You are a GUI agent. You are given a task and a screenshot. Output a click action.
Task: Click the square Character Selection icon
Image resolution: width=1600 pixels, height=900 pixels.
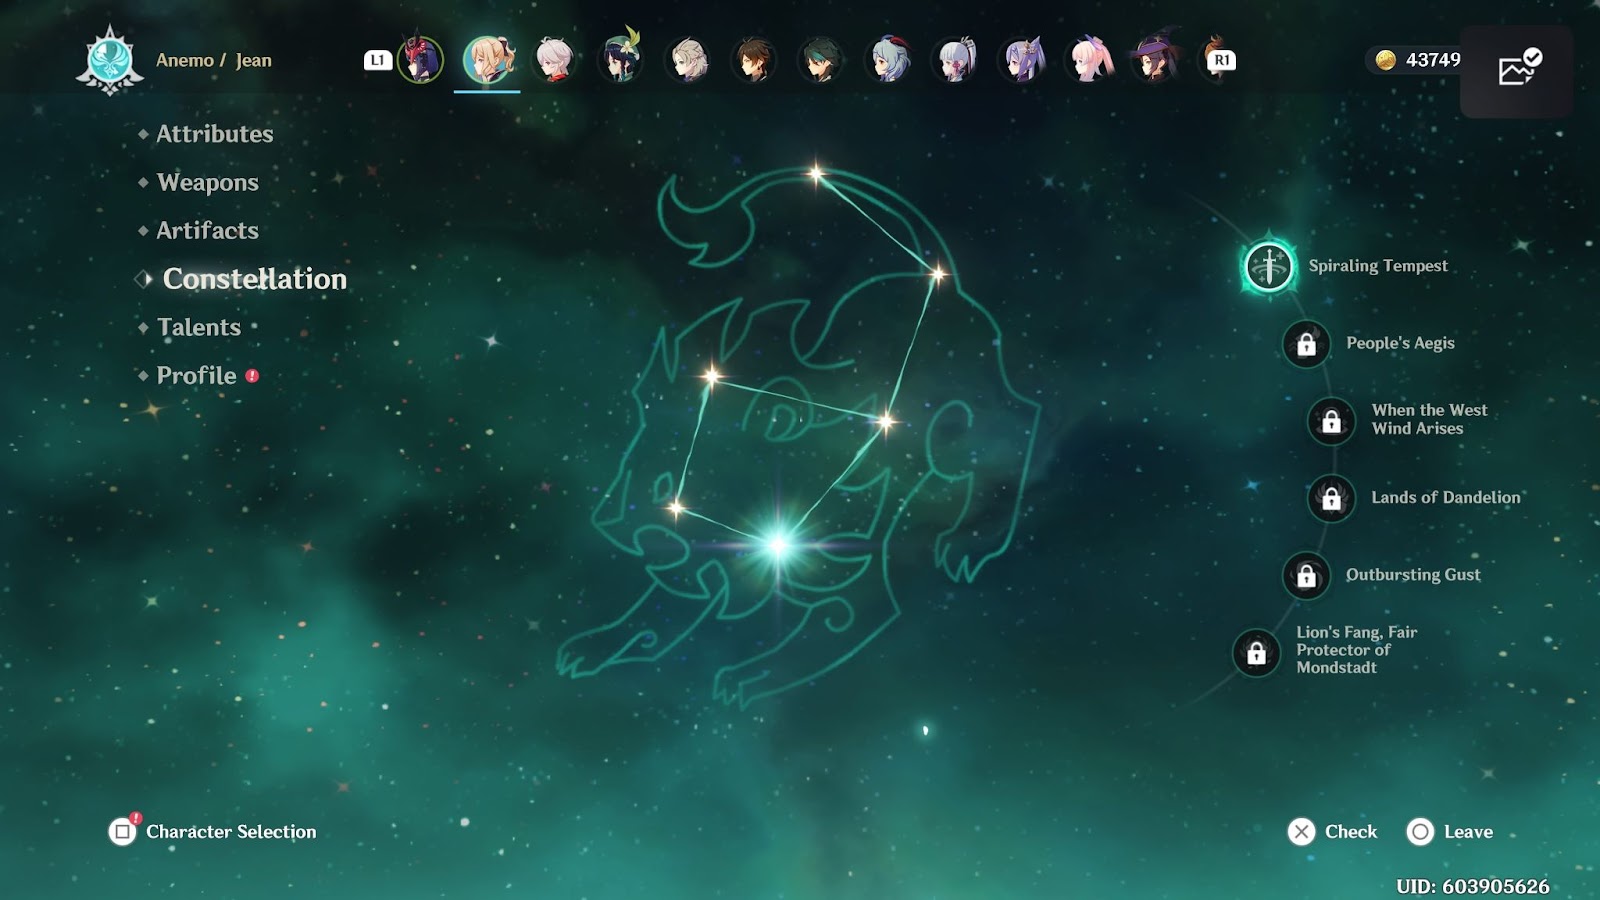point(122,832)
